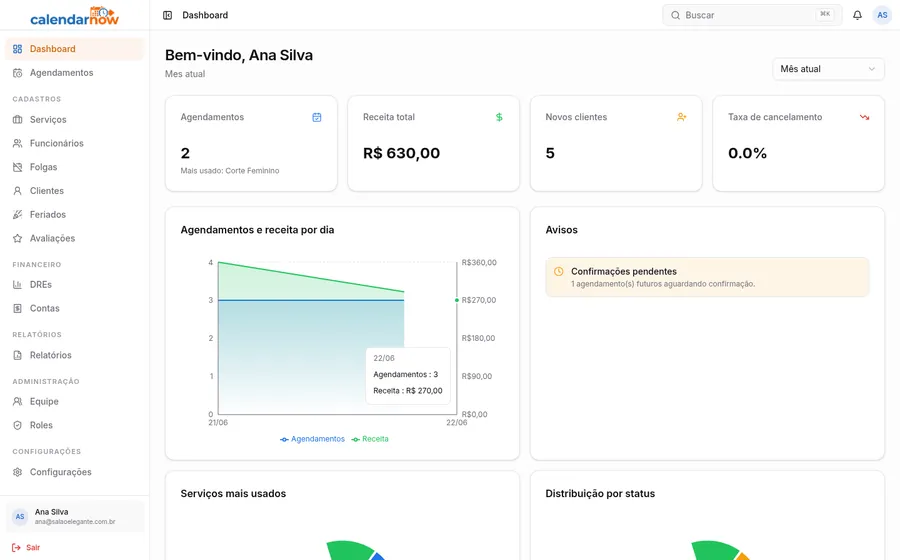Click the Folgas calendar-off icon
This screenshot has width=900, height=560.
tap(18, 167)
